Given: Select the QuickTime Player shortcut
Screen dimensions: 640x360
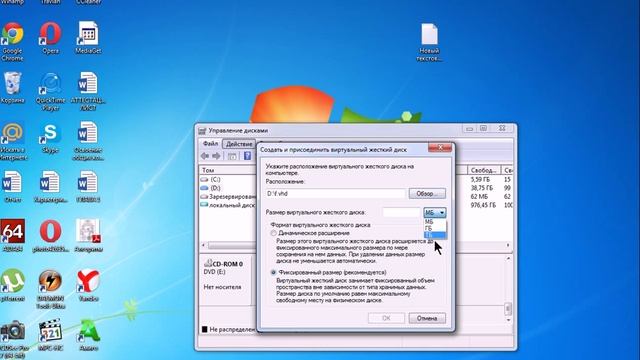Looking at the screenshot, I should point(50,91).
